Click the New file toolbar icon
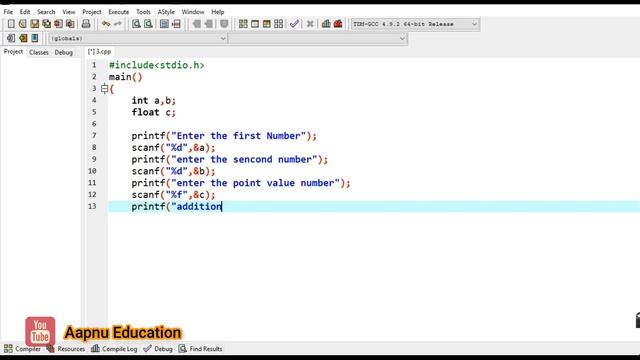This screenshot has width=640, height=360. (11, 24)
